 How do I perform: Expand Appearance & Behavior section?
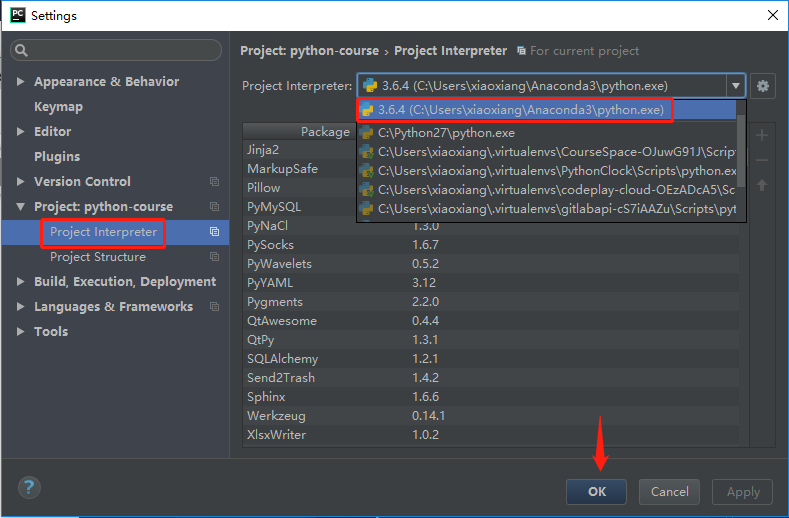(x=21, y=82)
